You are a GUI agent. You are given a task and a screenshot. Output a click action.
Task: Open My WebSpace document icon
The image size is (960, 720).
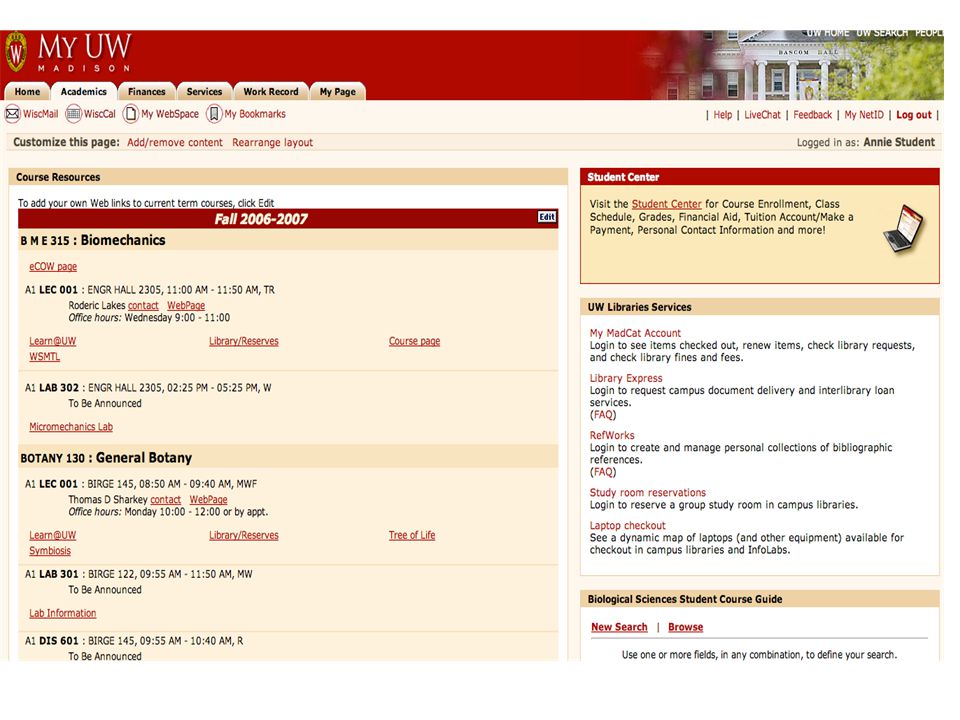130,114
